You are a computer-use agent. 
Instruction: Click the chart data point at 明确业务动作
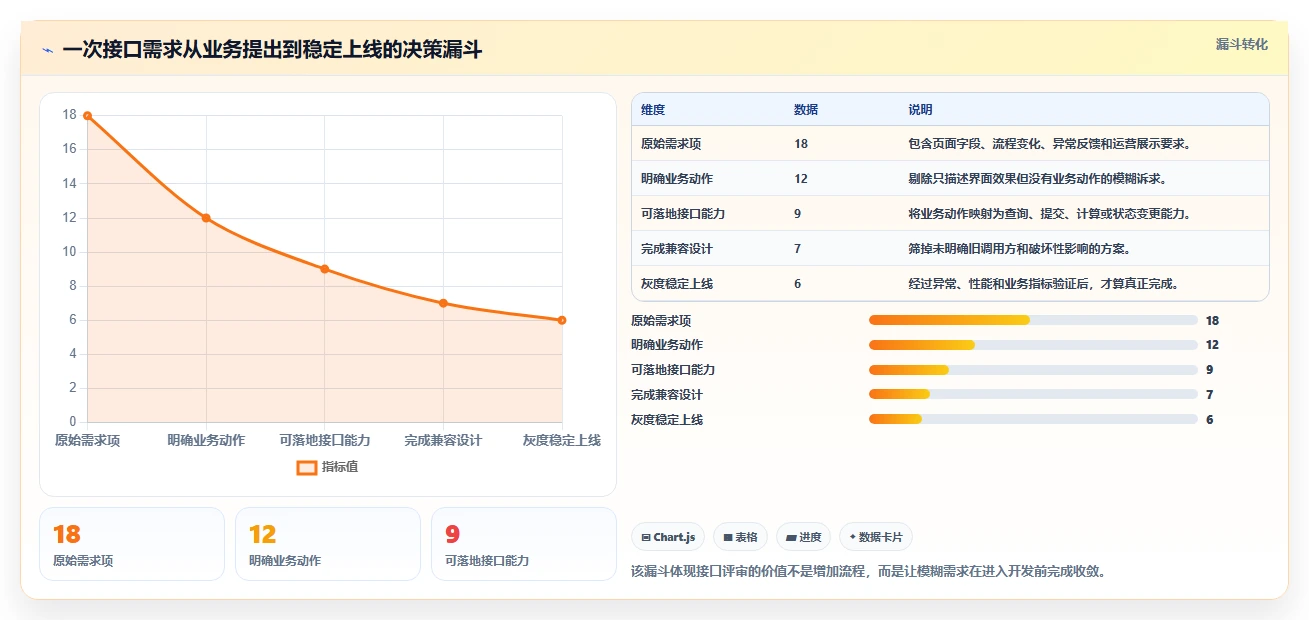(206, 218)
